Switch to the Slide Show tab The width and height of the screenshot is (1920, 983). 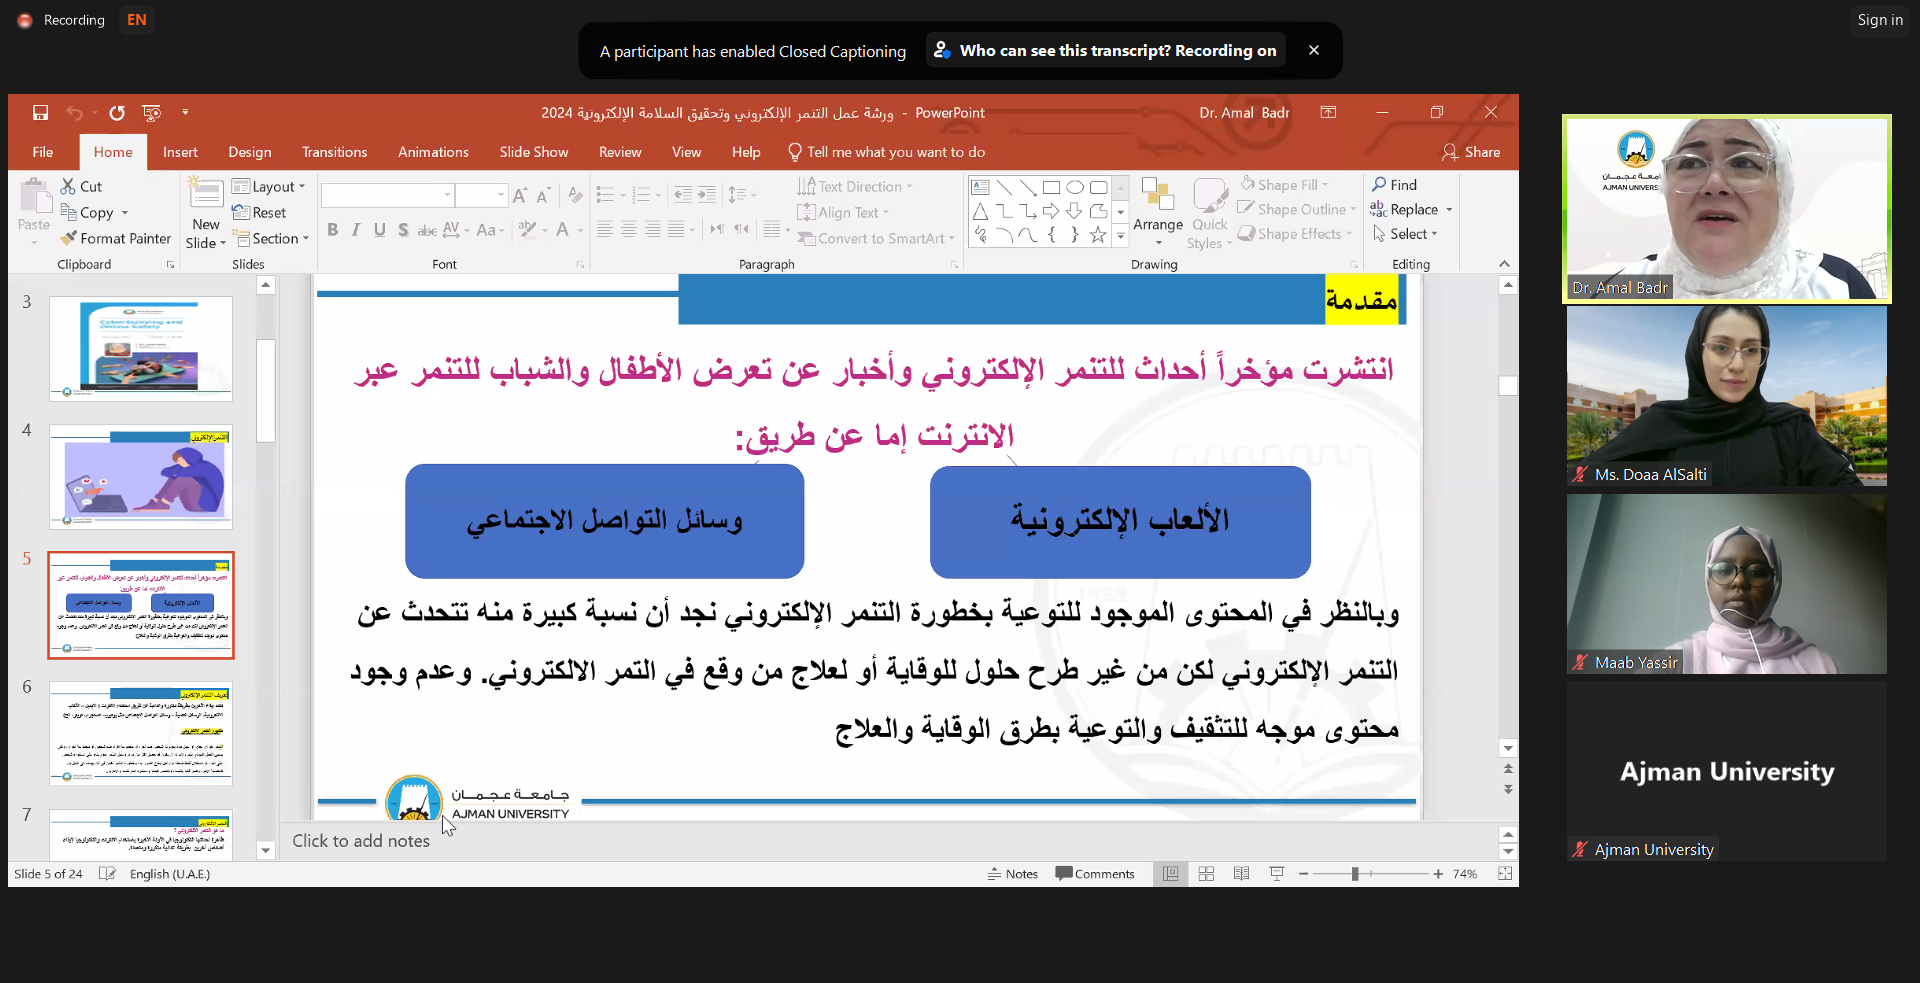533,152
